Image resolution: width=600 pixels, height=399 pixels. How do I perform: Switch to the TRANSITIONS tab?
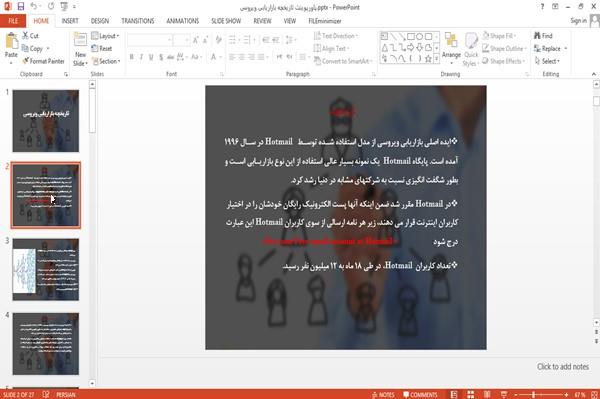[x=138, y=21]
